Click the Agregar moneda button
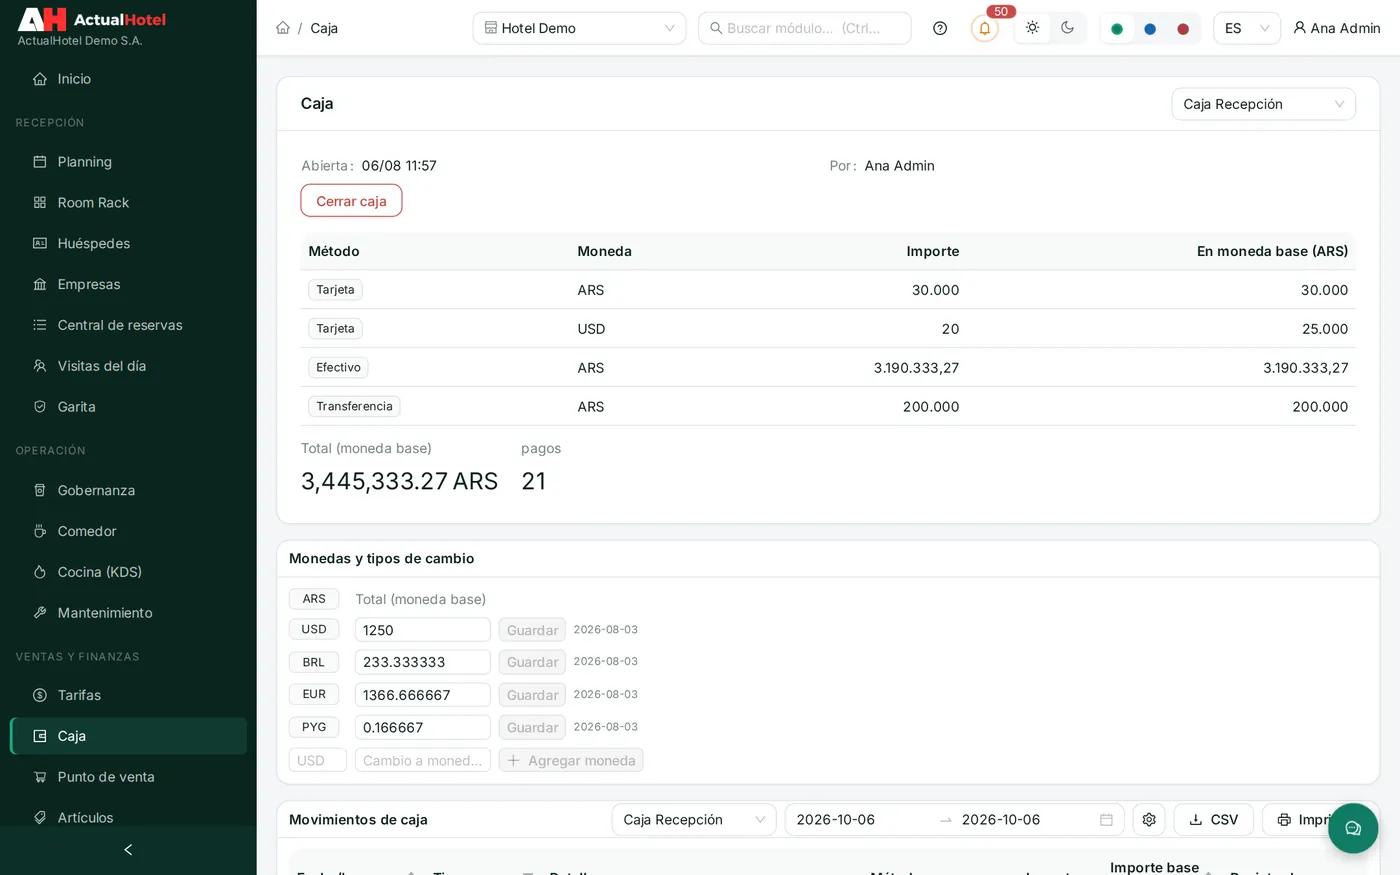The width and height of the screenshot is (1400, 875). 571,760
